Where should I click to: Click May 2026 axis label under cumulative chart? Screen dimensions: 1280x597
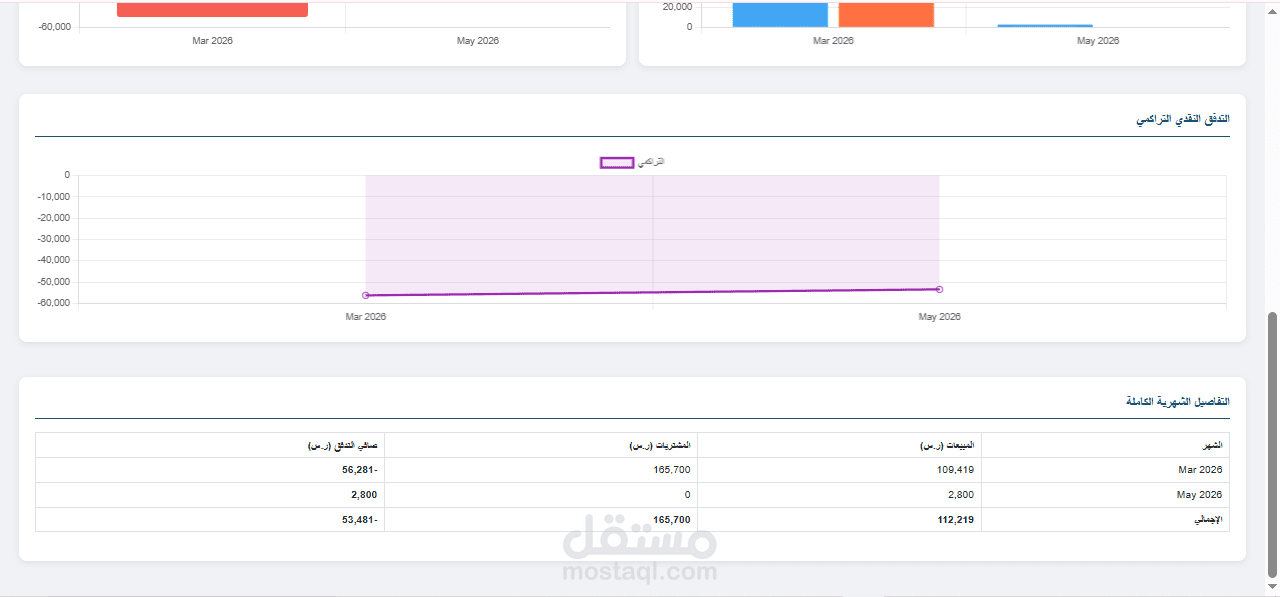(x=939, y=317)
